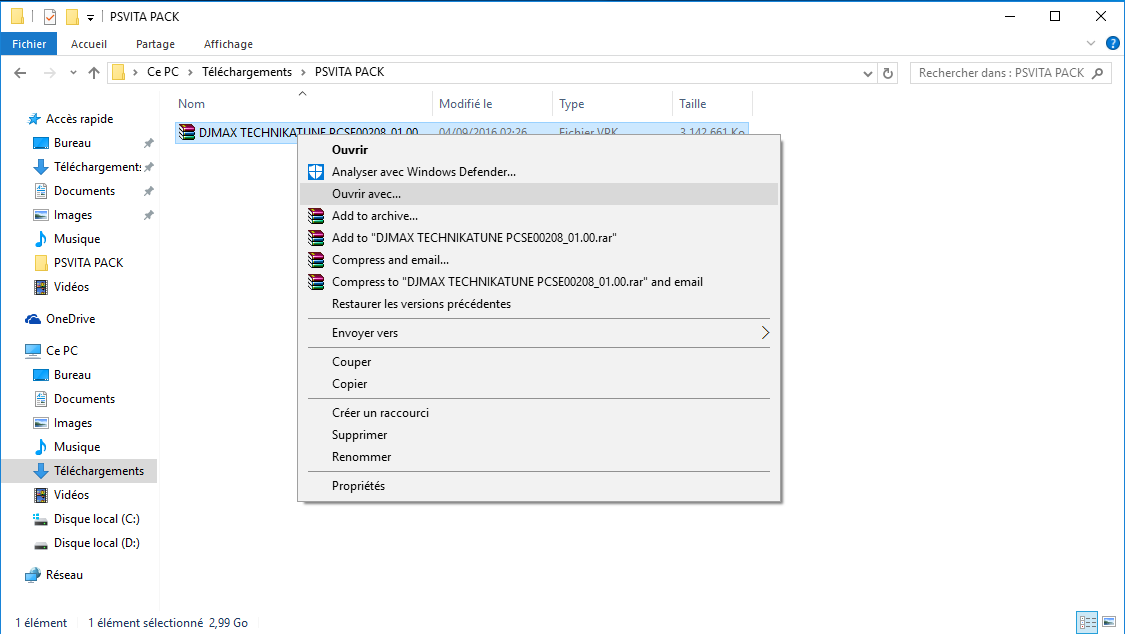This screenshot has width=1125, height=634.
Task: Expand the address bar history dropdown
Action: pos(867,73)
